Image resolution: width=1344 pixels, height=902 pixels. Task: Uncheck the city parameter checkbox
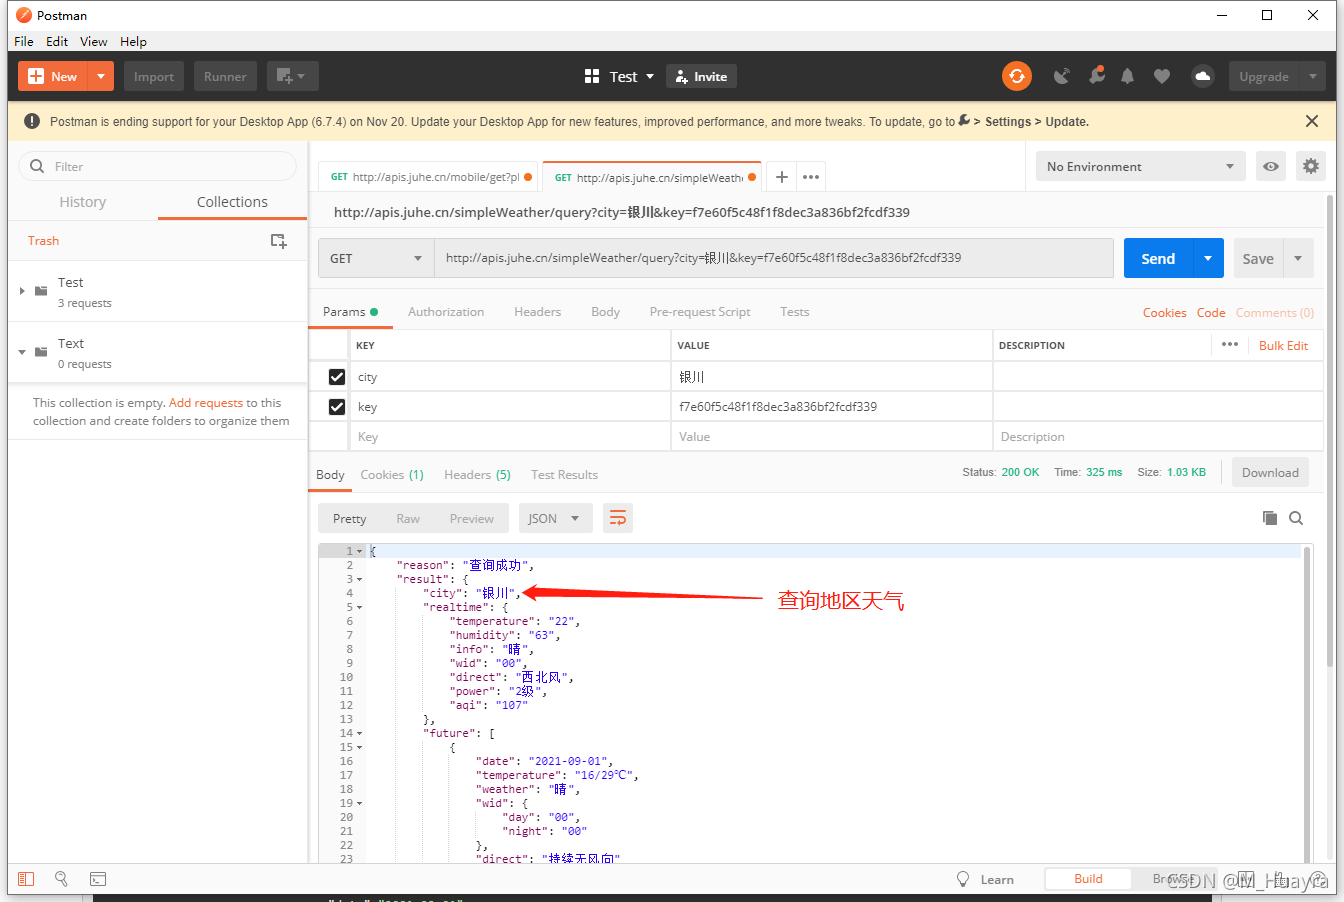tap(337, 377)
